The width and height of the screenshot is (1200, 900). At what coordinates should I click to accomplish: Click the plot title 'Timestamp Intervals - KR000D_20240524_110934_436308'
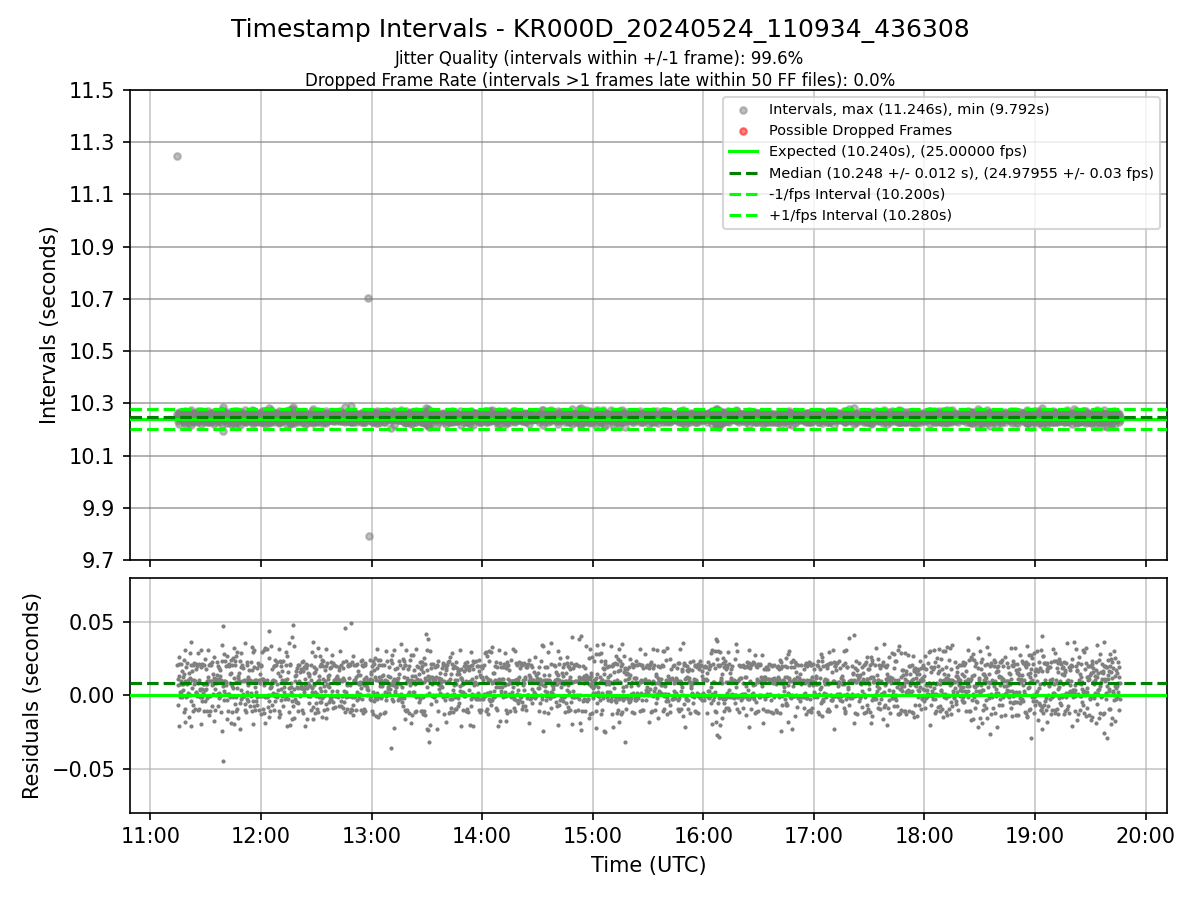coord(600,29)
